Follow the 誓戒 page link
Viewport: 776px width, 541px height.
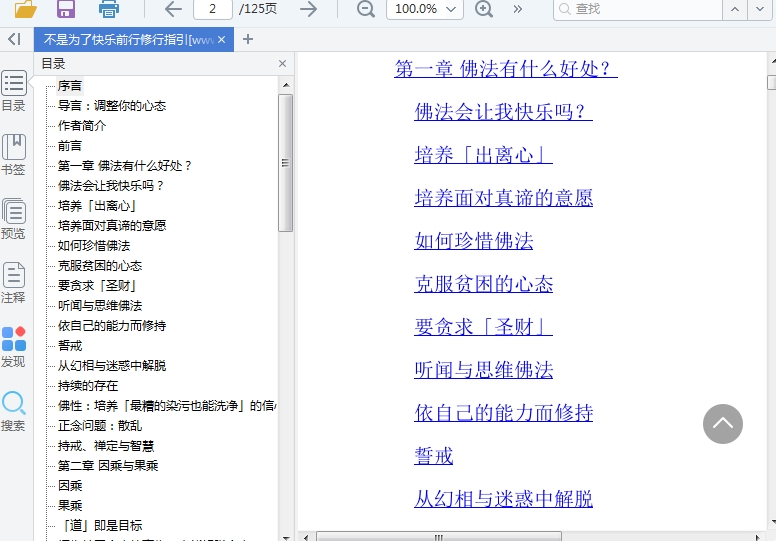(x=434, y=456)
